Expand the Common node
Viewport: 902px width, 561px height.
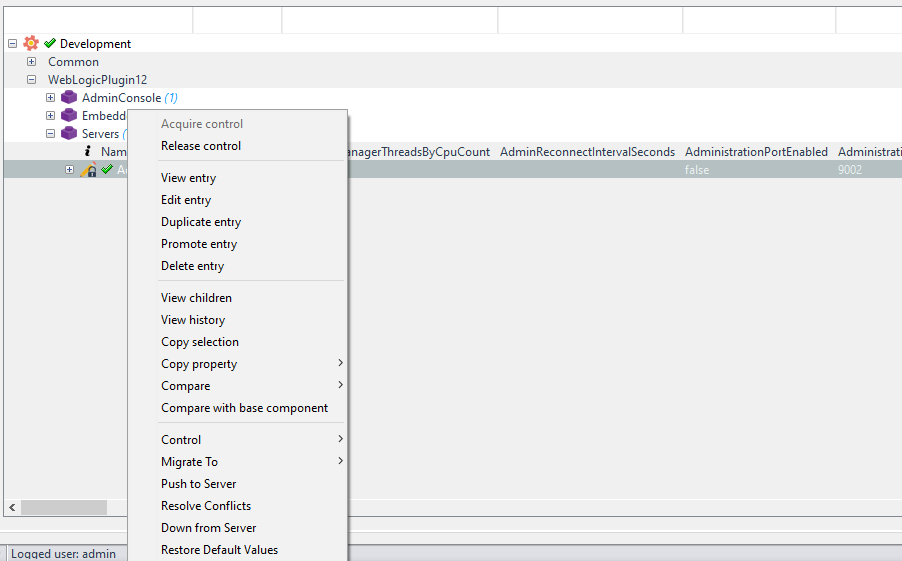click(x=32, y=61)
